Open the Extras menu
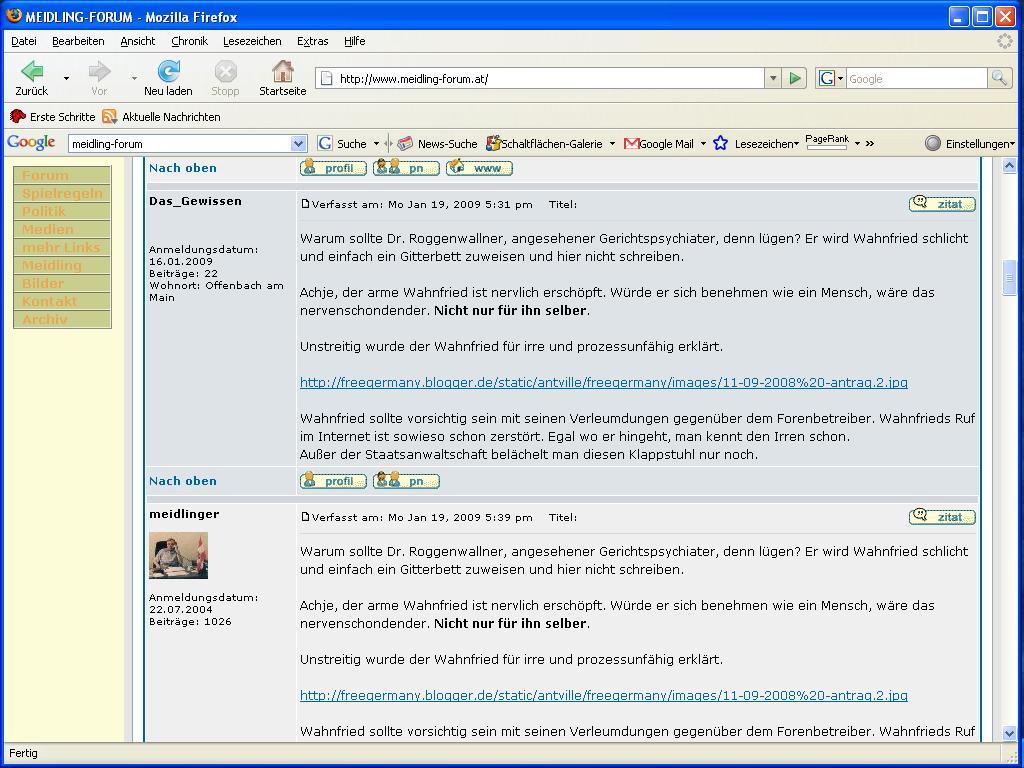The image size is (1024, 768). pos(312,41)
